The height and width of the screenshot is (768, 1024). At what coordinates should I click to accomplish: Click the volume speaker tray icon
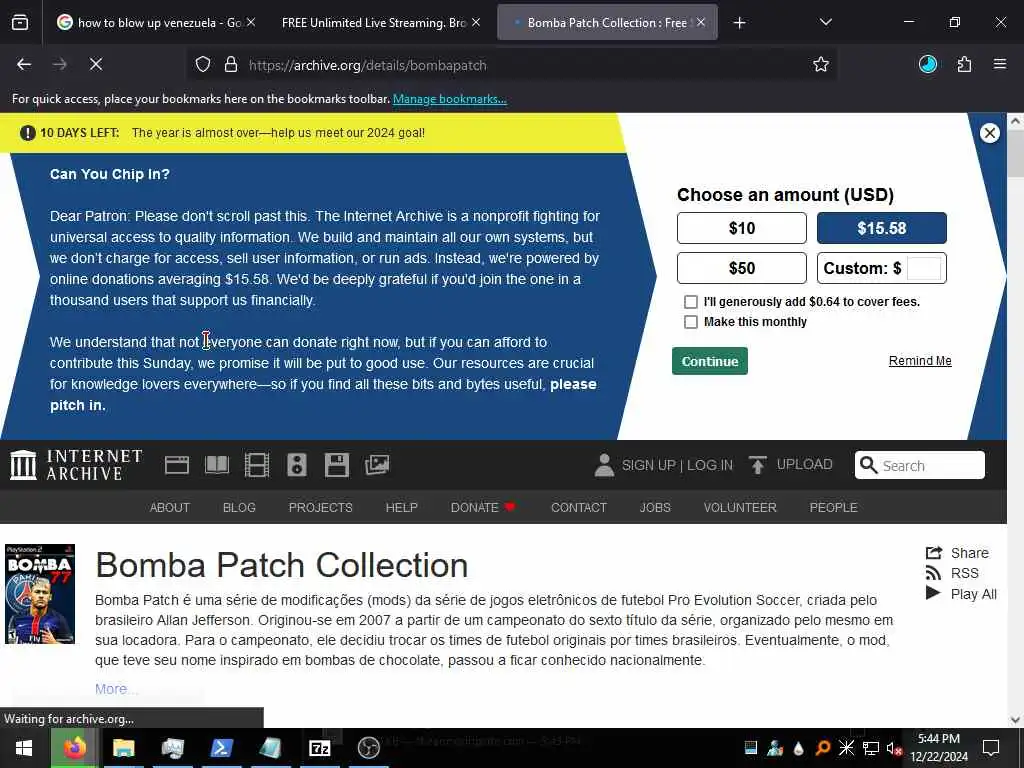[893, 748]
